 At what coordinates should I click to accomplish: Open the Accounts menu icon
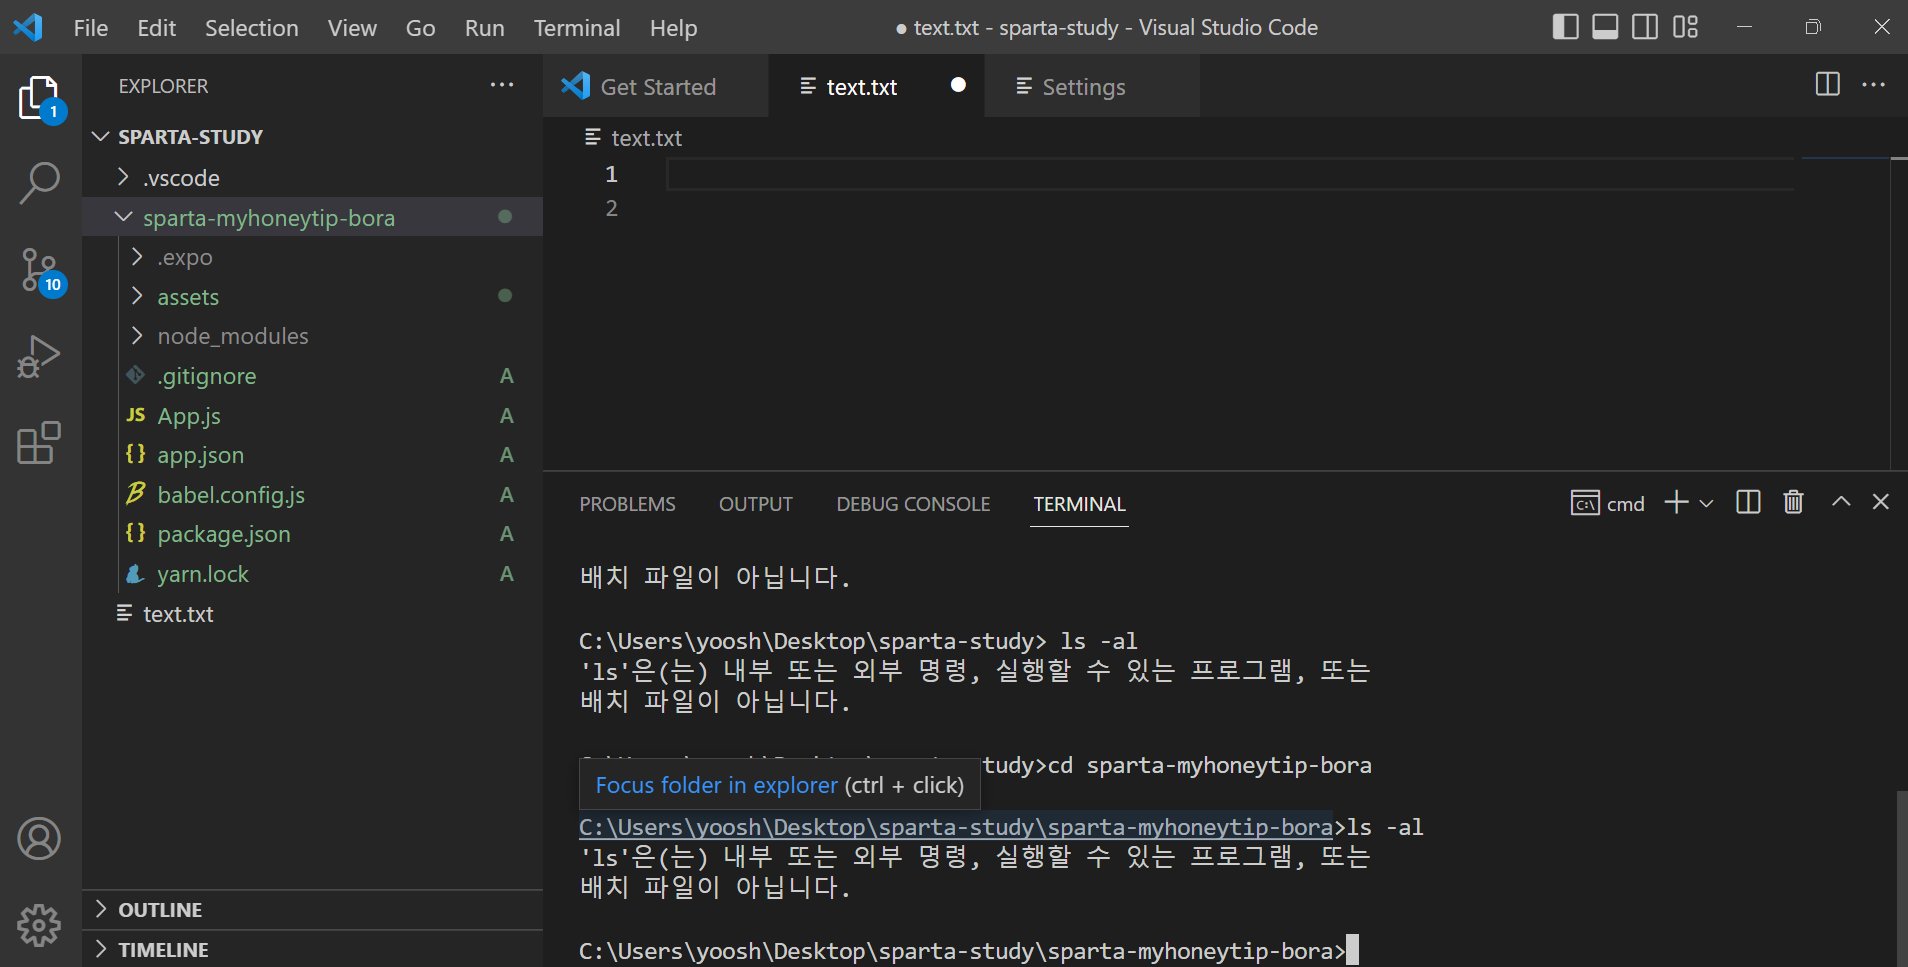pyautogui.click(x=39, y=838)
